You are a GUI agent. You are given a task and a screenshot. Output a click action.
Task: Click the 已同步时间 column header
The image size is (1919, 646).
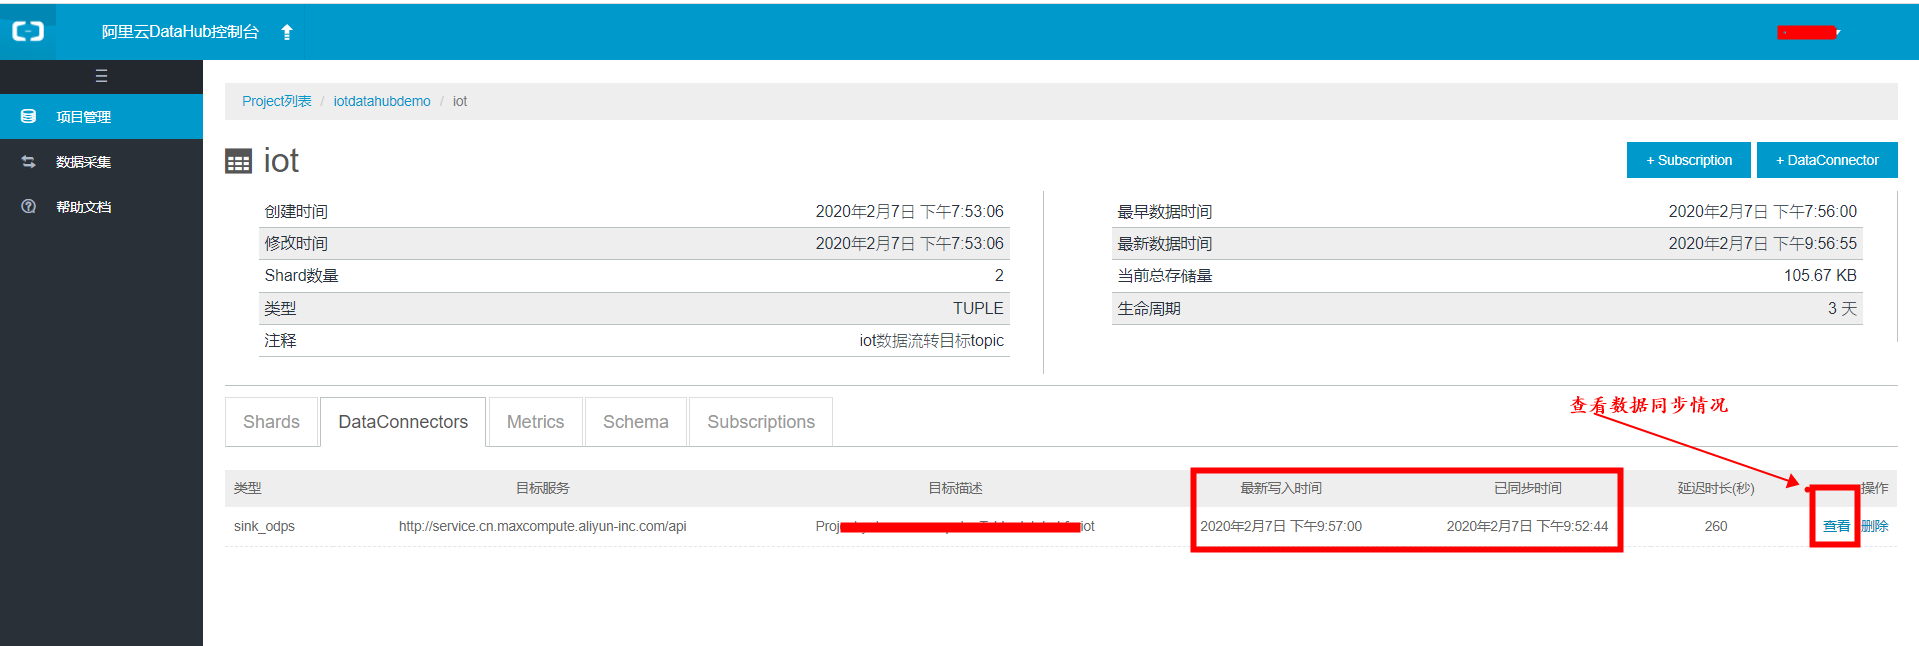[x=1527, y=488]
